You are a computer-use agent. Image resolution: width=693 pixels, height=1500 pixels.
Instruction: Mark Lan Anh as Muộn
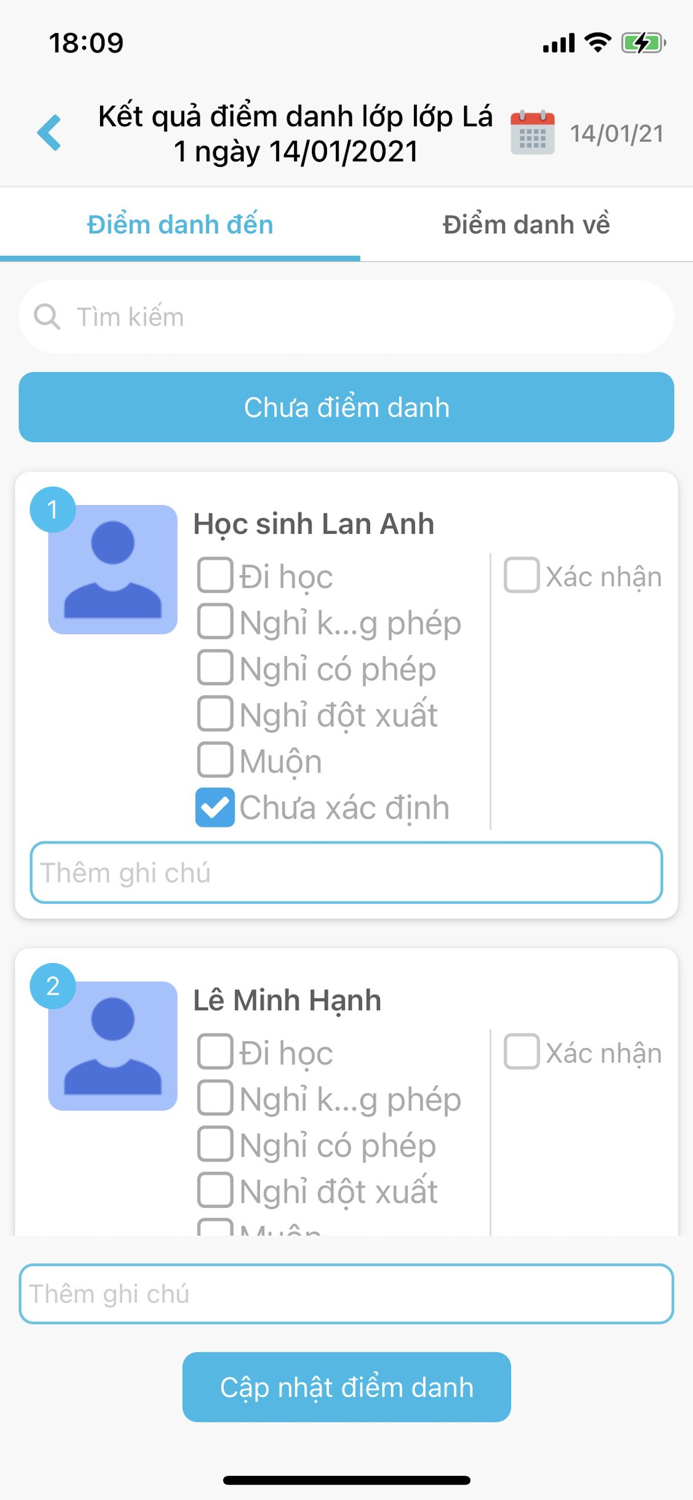[x=214, y=759]
